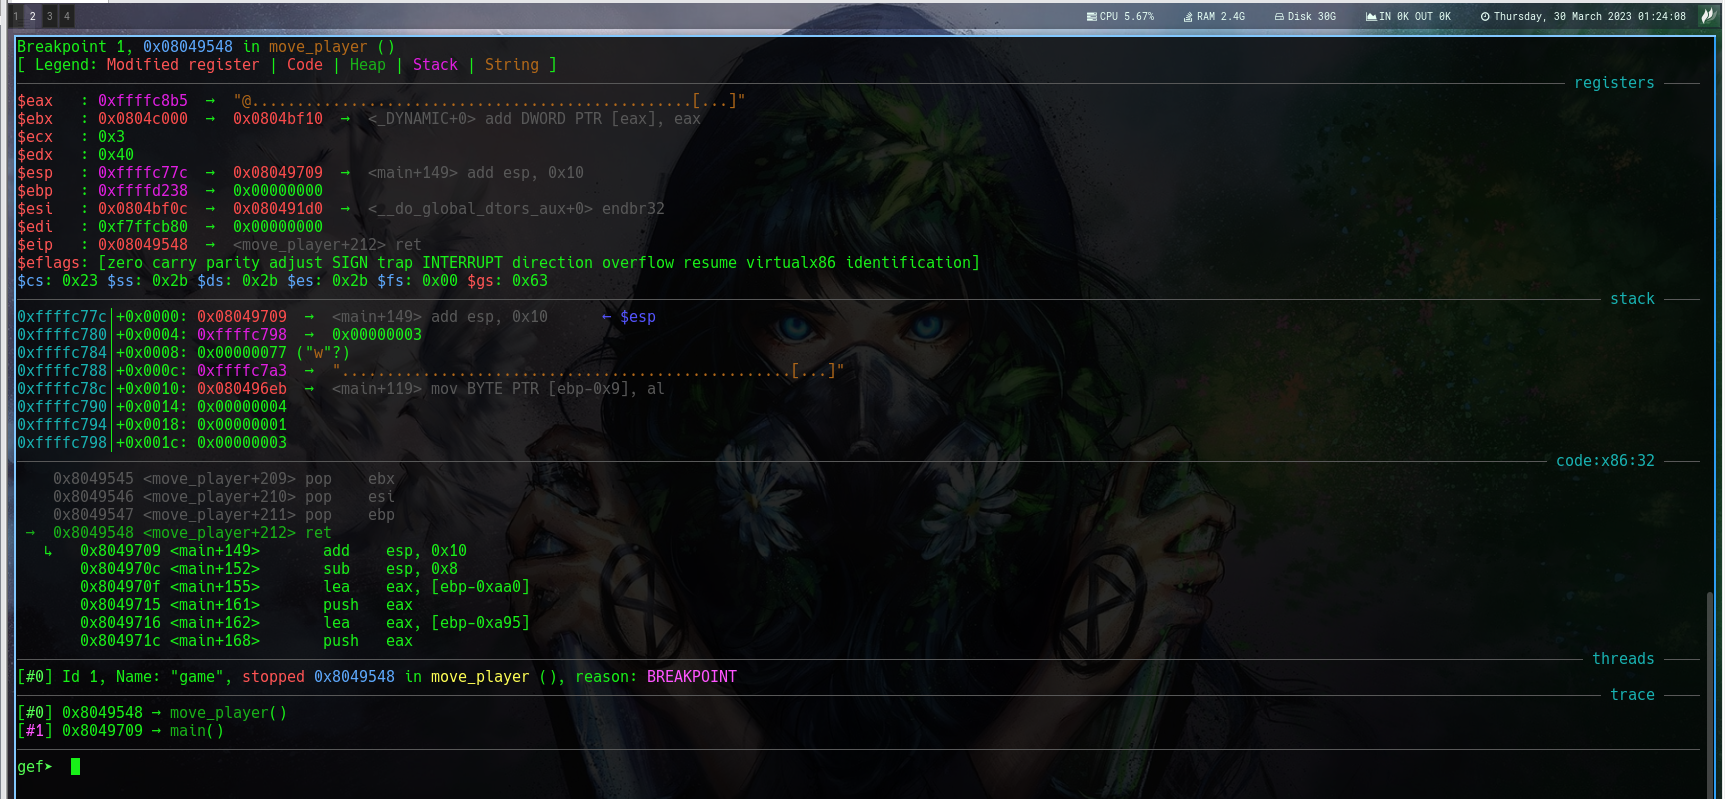Click the 'registers' section header
The height and width of the screenshot is (799, 1725).
tap(1614, 82)
